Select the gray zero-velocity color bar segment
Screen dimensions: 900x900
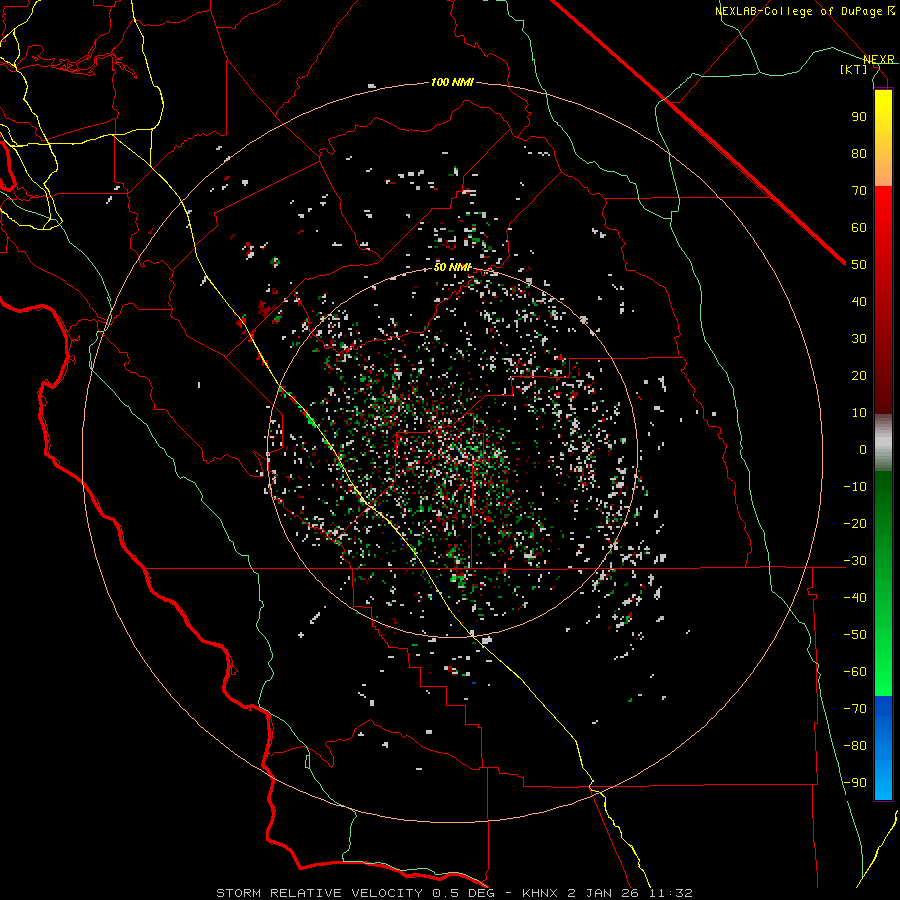click(x=883, y=443)
